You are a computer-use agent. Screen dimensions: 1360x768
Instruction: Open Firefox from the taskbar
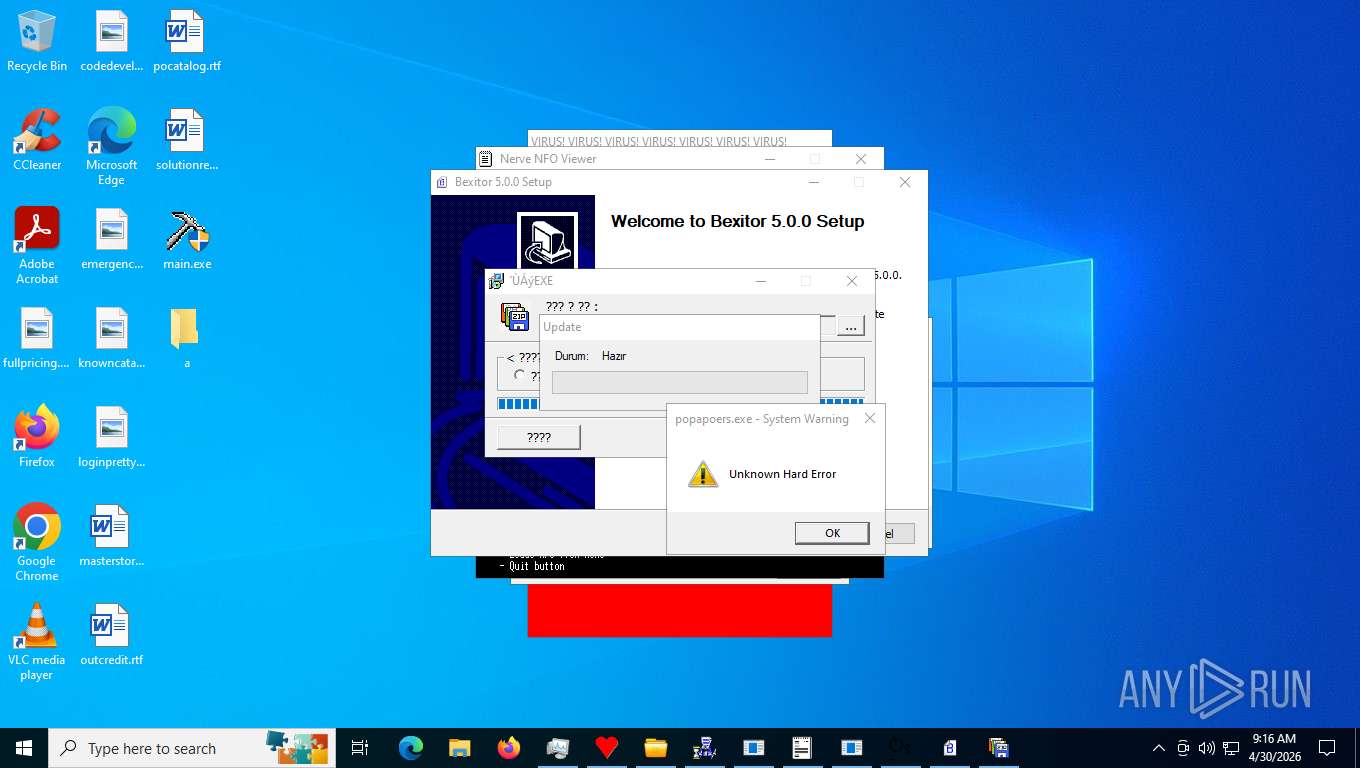(x=509, y=748)
